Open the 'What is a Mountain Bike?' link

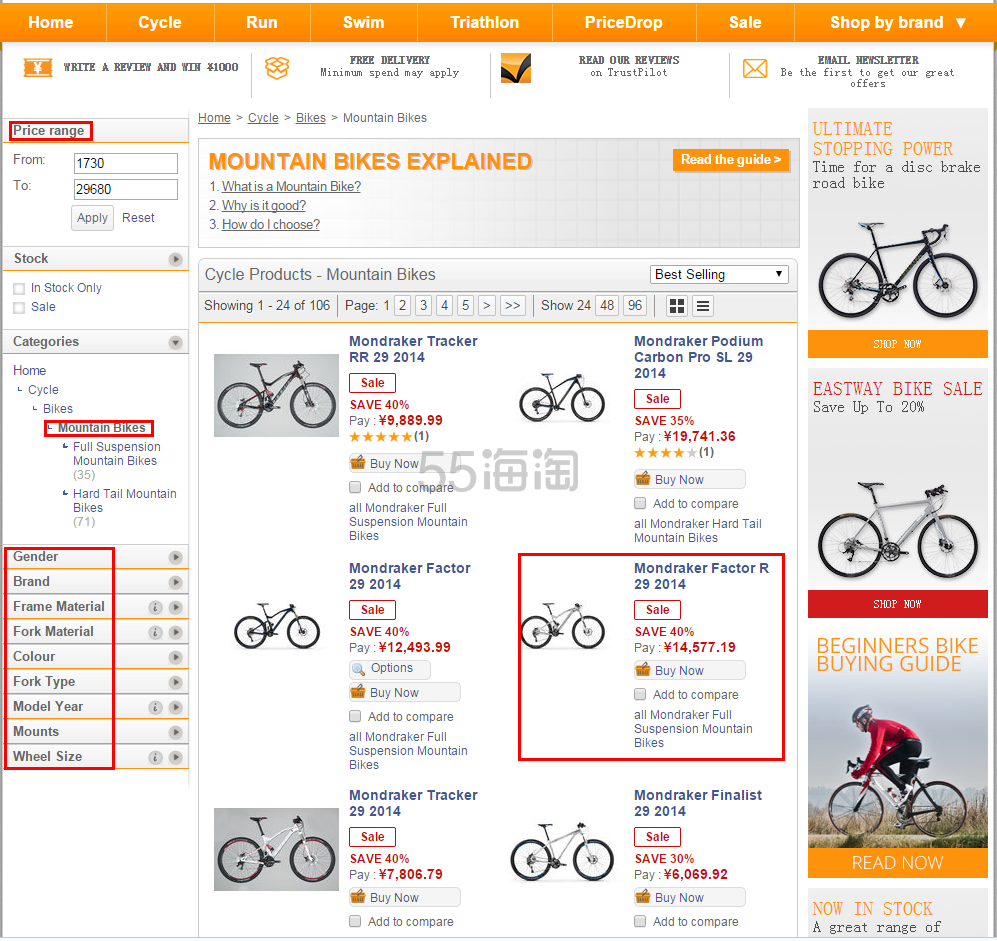click(x=291, y=187)
